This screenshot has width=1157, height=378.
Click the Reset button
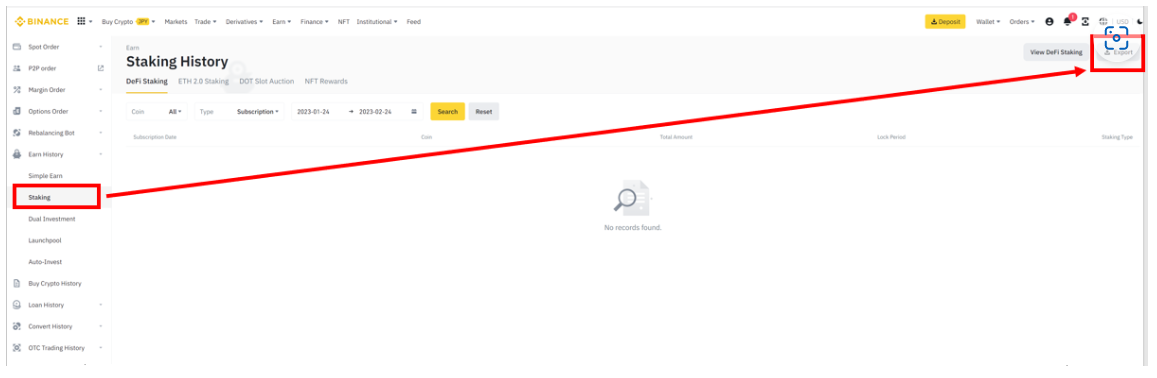click(483, 111)
